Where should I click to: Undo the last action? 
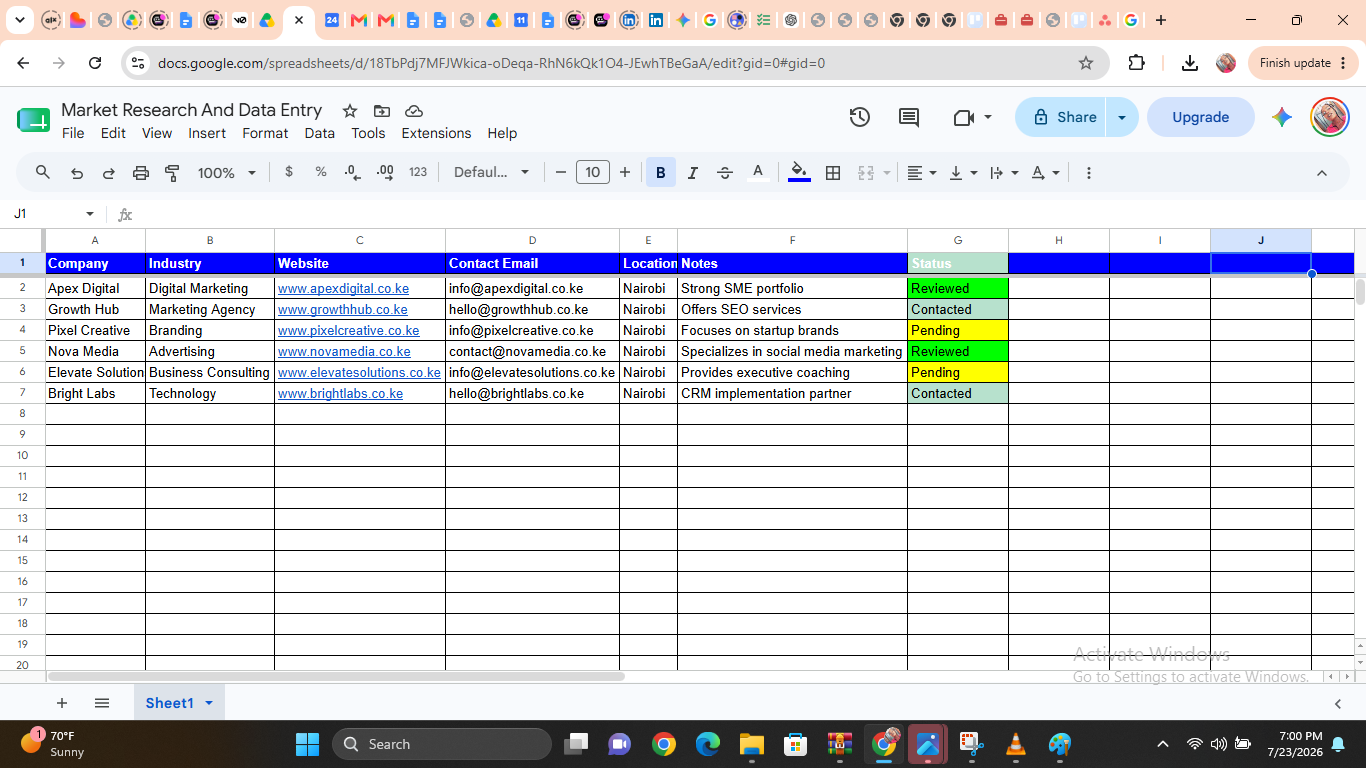click(77, 173)
